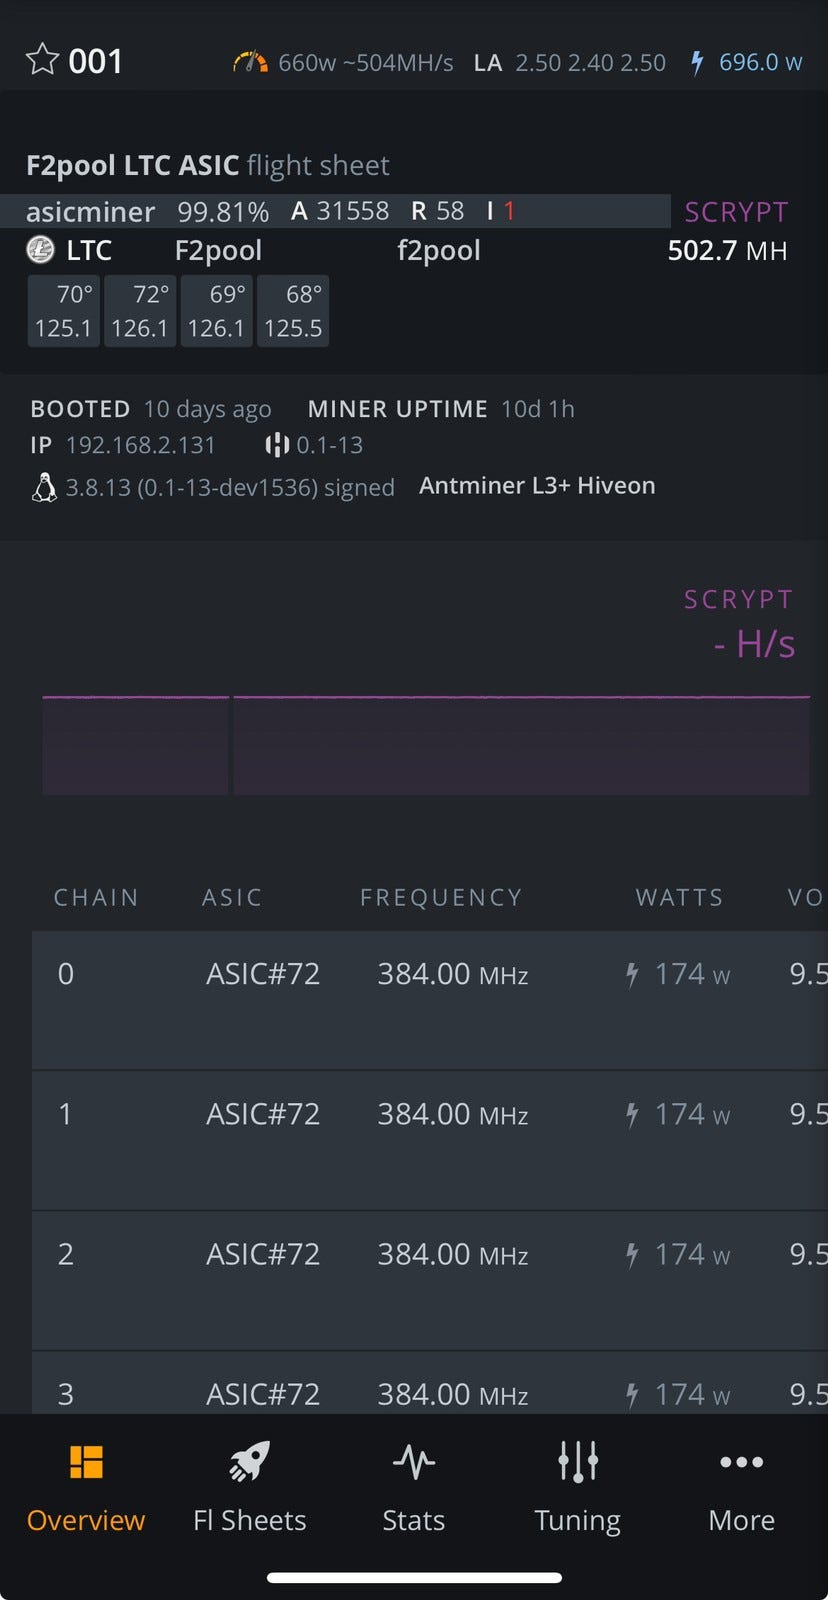Image resolution: width=828 pixels, height=1600 pixels.
Task: Tap the Scrypt hashrate graph
Action: coord(425,745)
